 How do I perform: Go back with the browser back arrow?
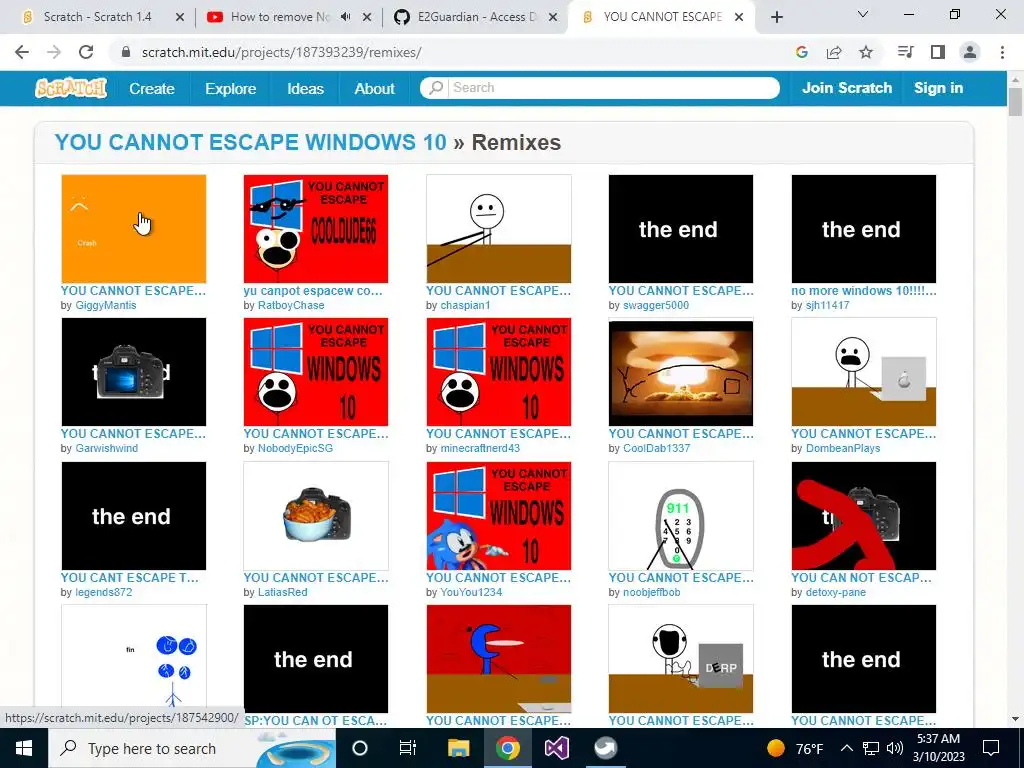tap(22, 52)
